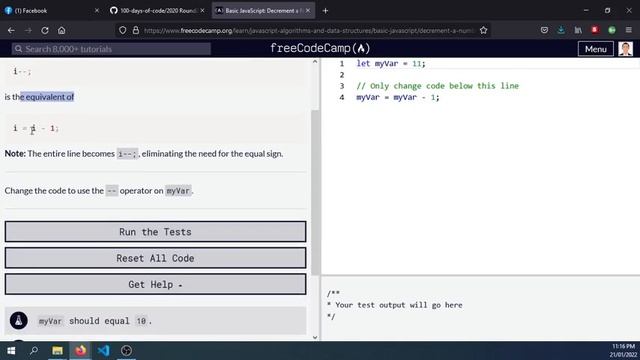
Task: Click the scroll down arrow of instructions panel
Action: (315, 337)
